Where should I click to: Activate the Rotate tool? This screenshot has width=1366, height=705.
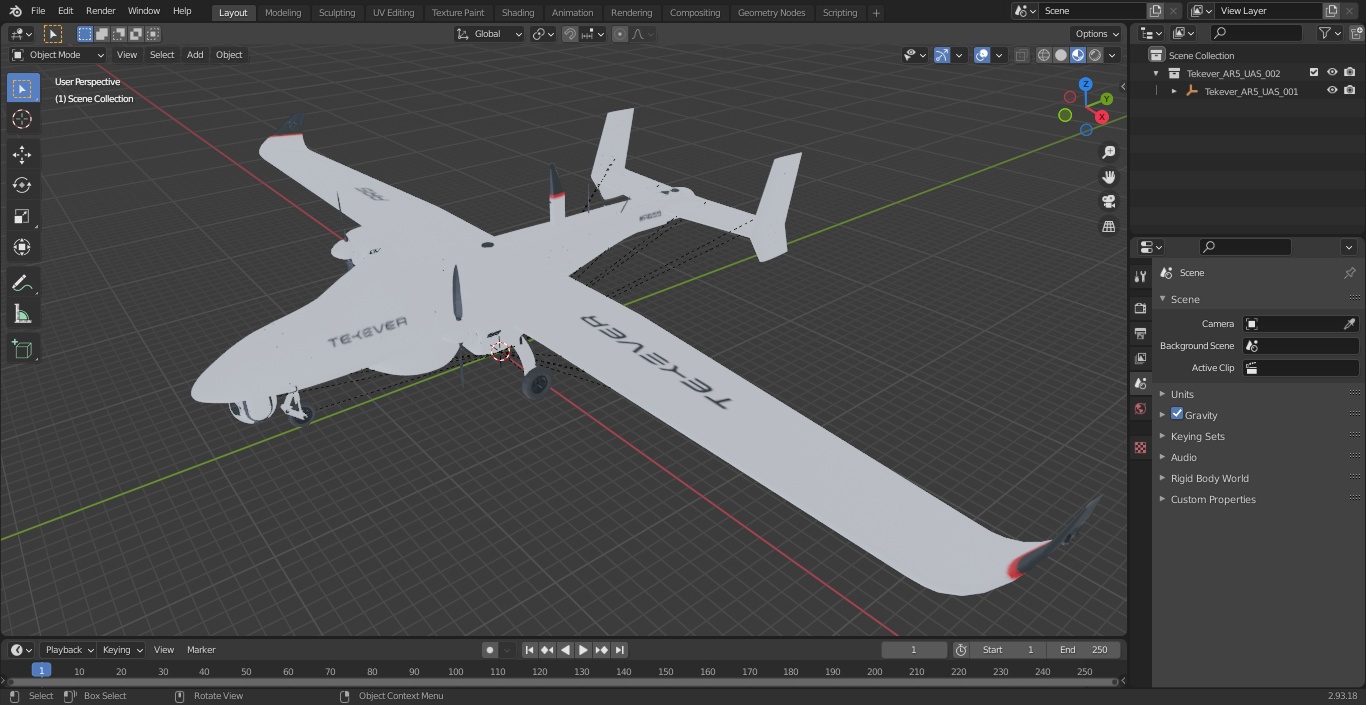(x=22, y=185)
